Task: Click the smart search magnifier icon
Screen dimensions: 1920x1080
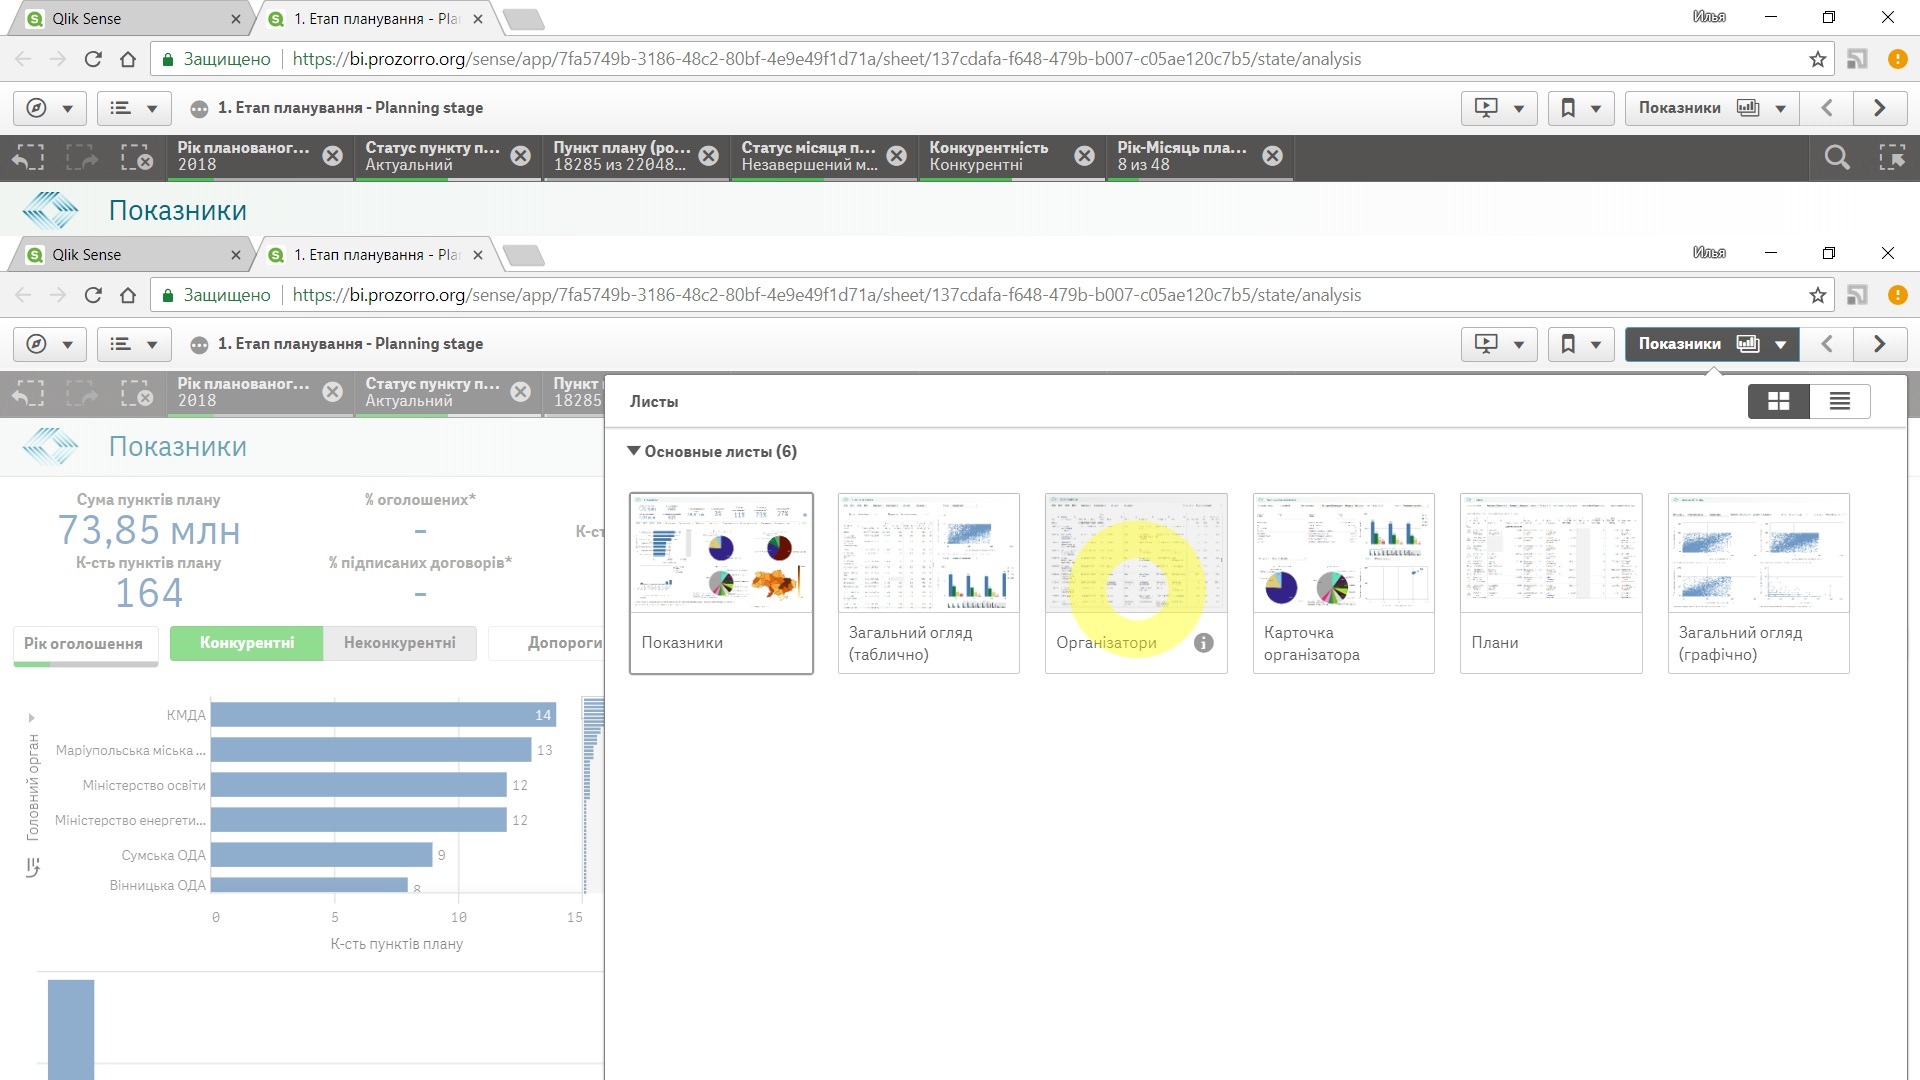Action: tap(1836, 157)
